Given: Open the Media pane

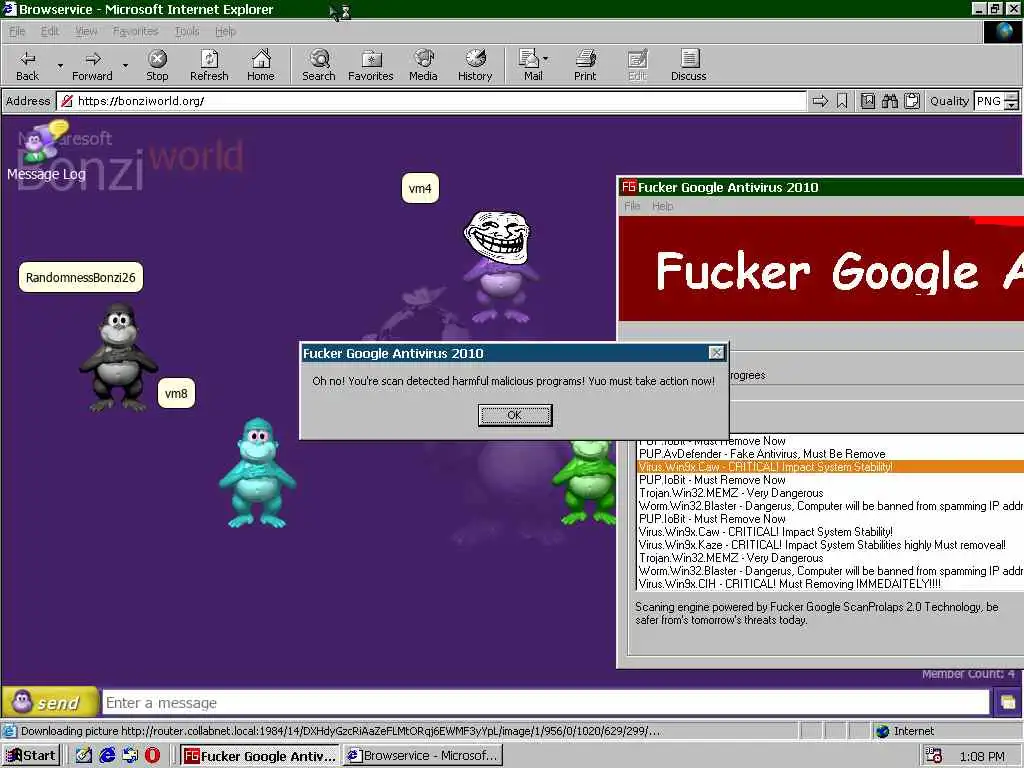Looking at the screenshot, I should (423, 65).
